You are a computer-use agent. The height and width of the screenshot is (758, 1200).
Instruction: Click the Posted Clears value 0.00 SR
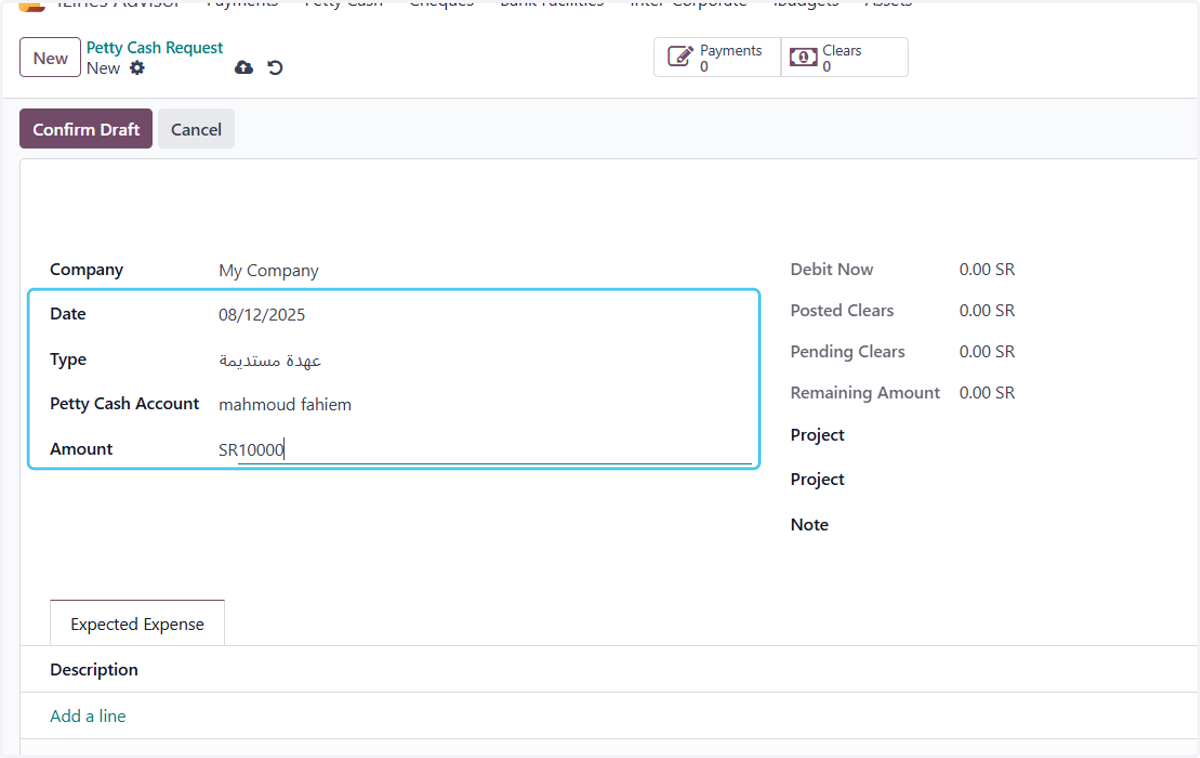tap(987, 311)
